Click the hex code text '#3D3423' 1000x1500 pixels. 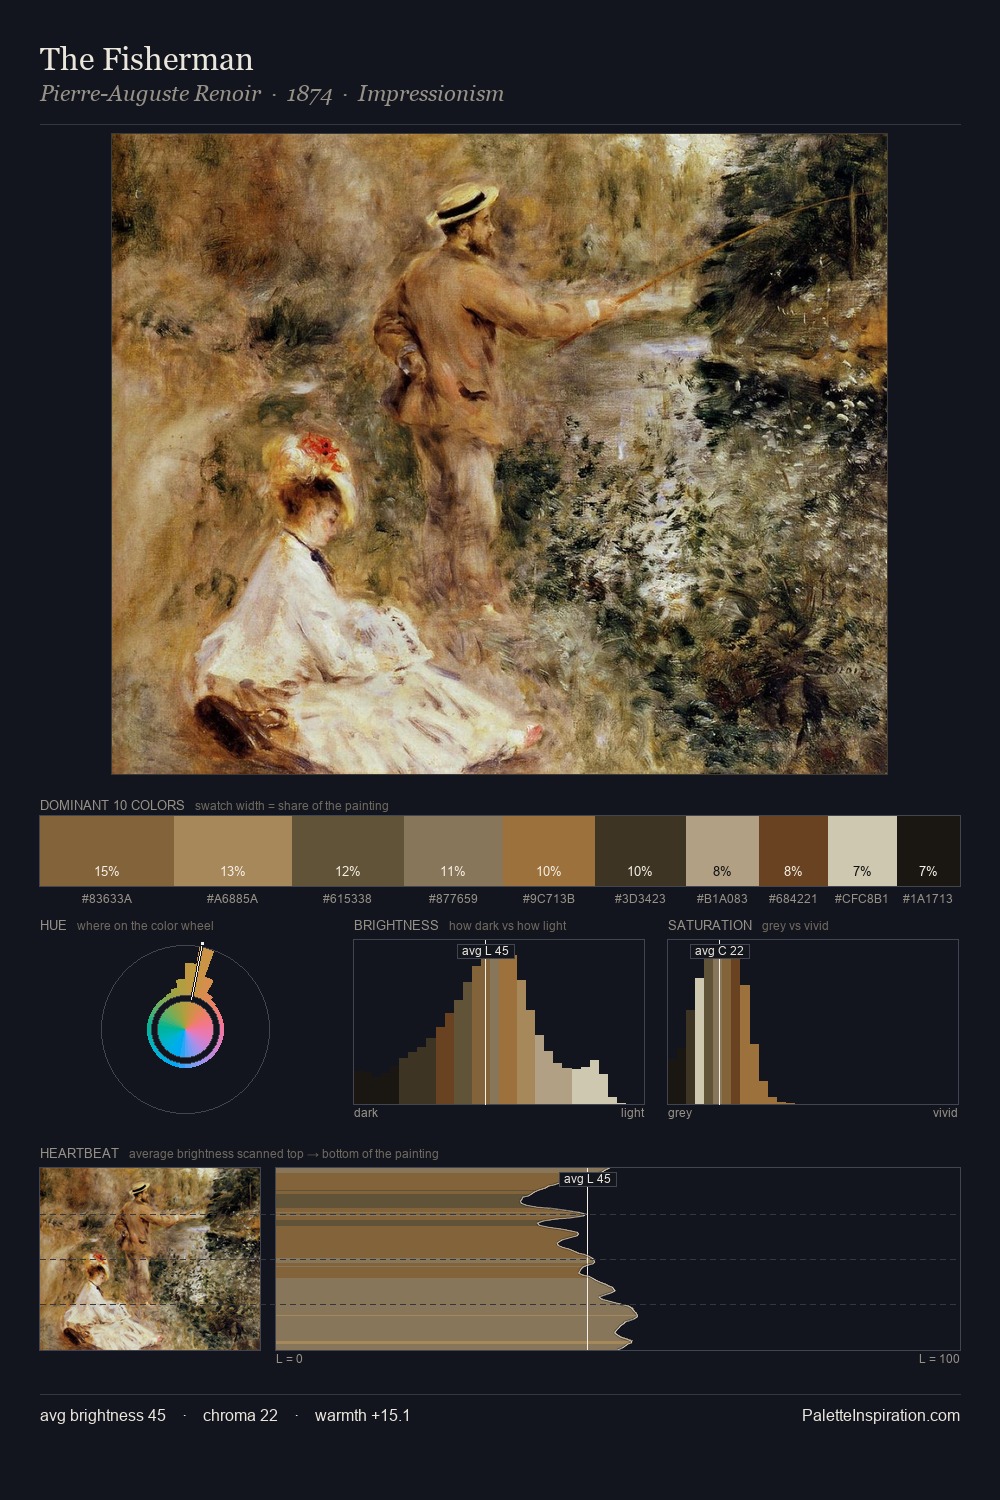(640, 898)
